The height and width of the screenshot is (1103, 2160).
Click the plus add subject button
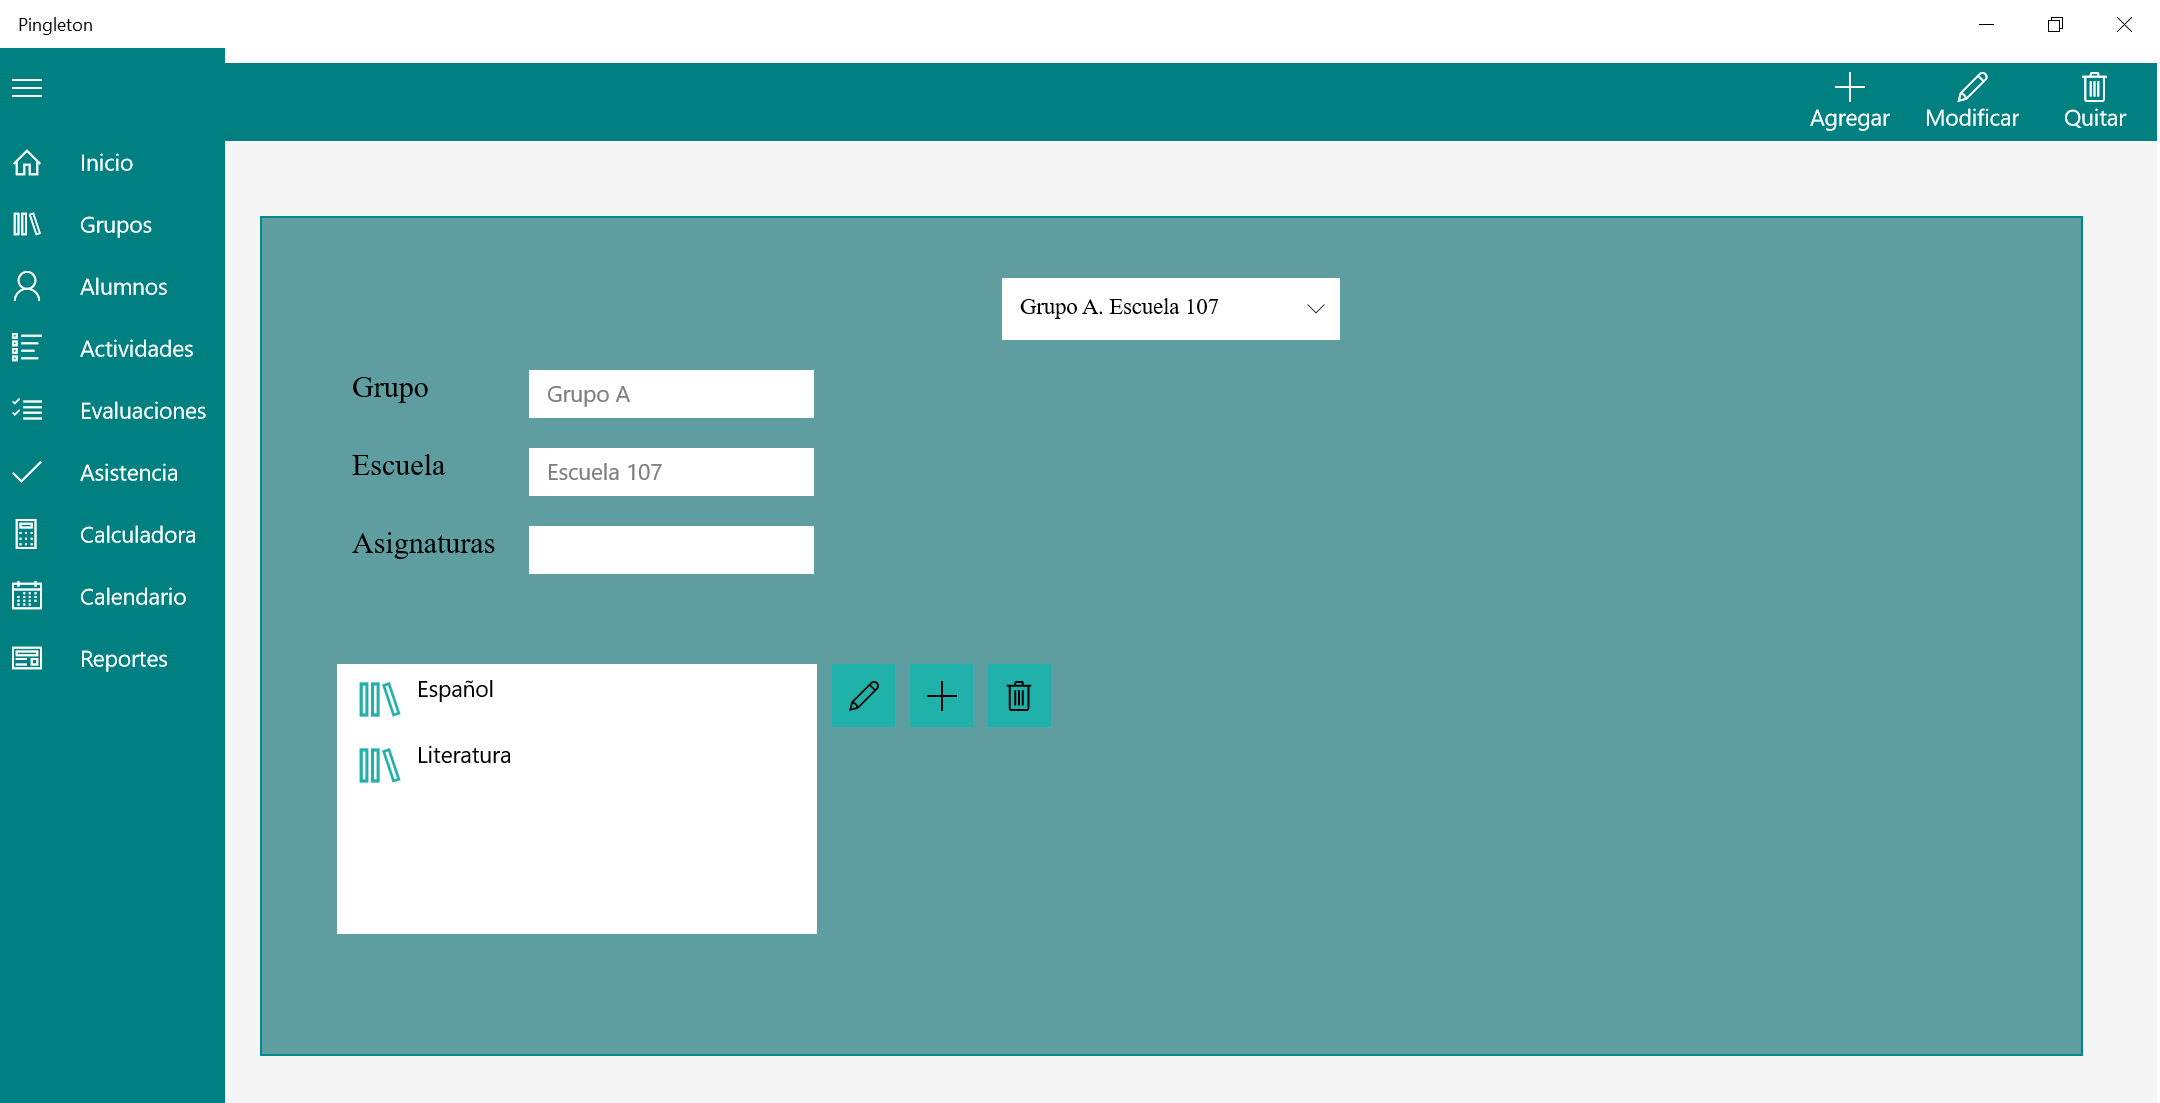pyautogui.click(x=941, y=696)
